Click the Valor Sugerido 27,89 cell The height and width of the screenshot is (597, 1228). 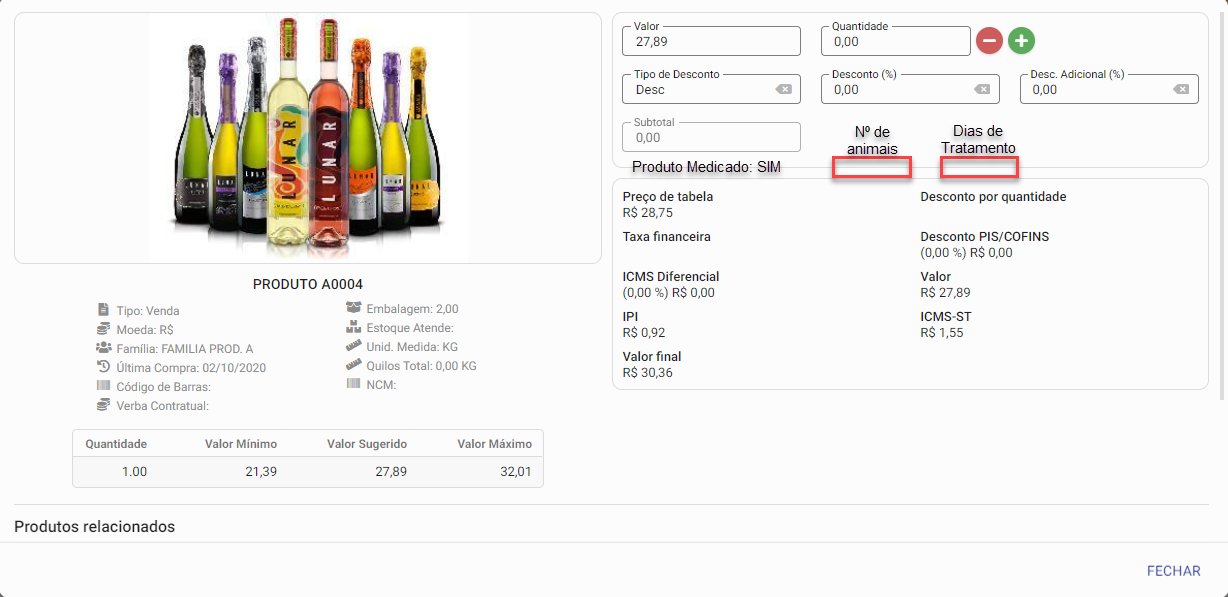click(x=391, y=472)
